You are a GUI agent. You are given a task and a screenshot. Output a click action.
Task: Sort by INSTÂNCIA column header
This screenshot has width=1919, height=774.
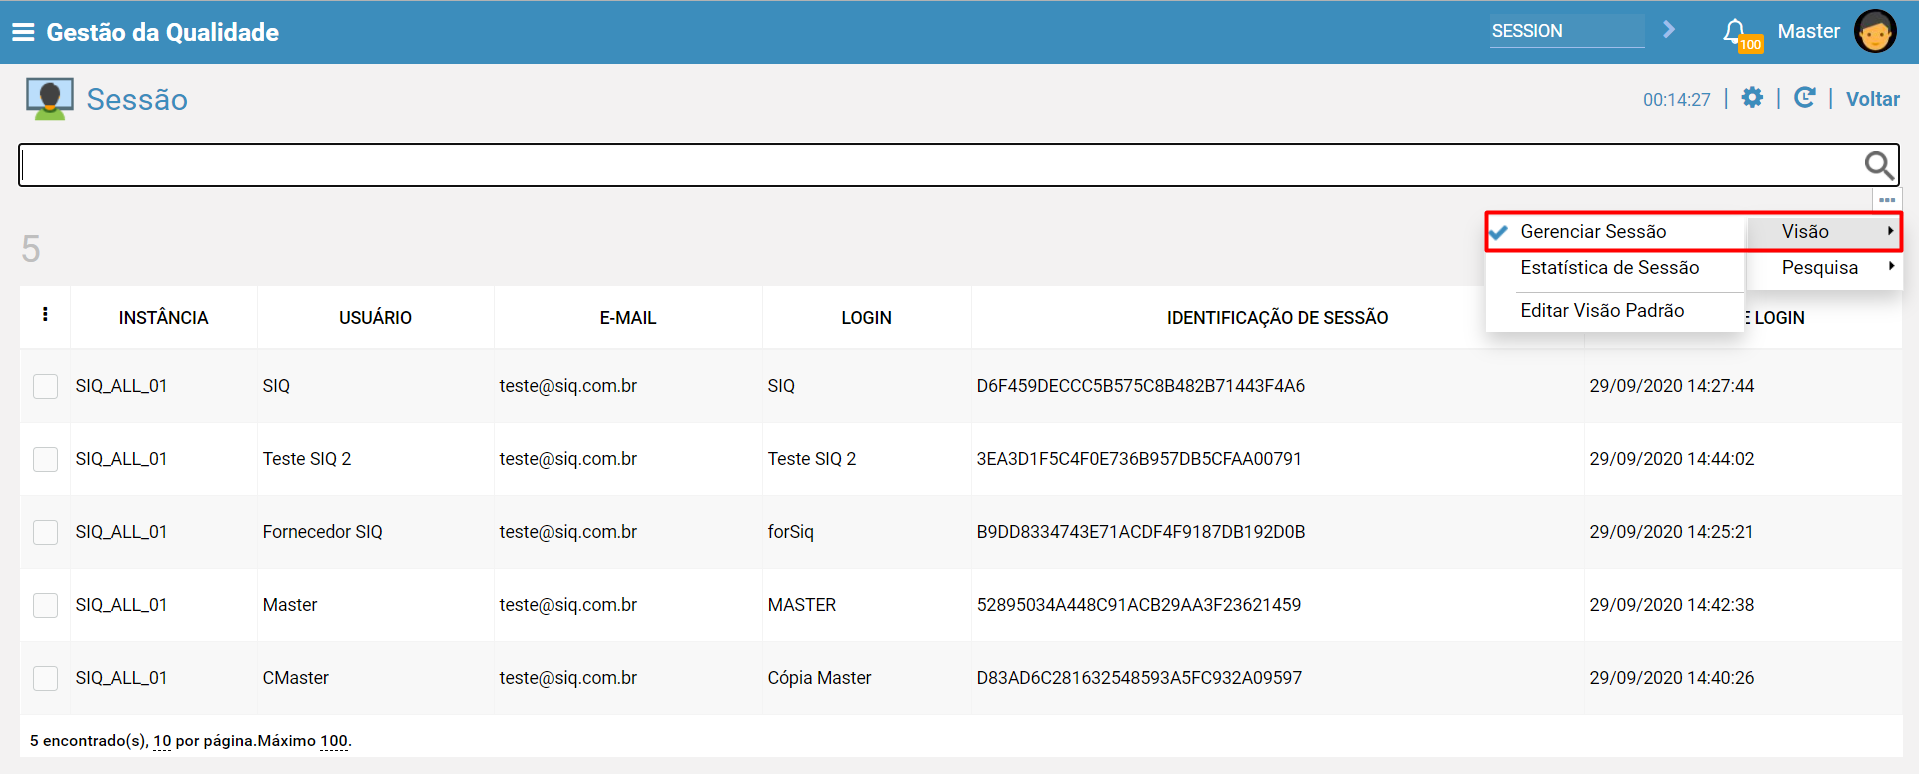(x=163, y=318)
